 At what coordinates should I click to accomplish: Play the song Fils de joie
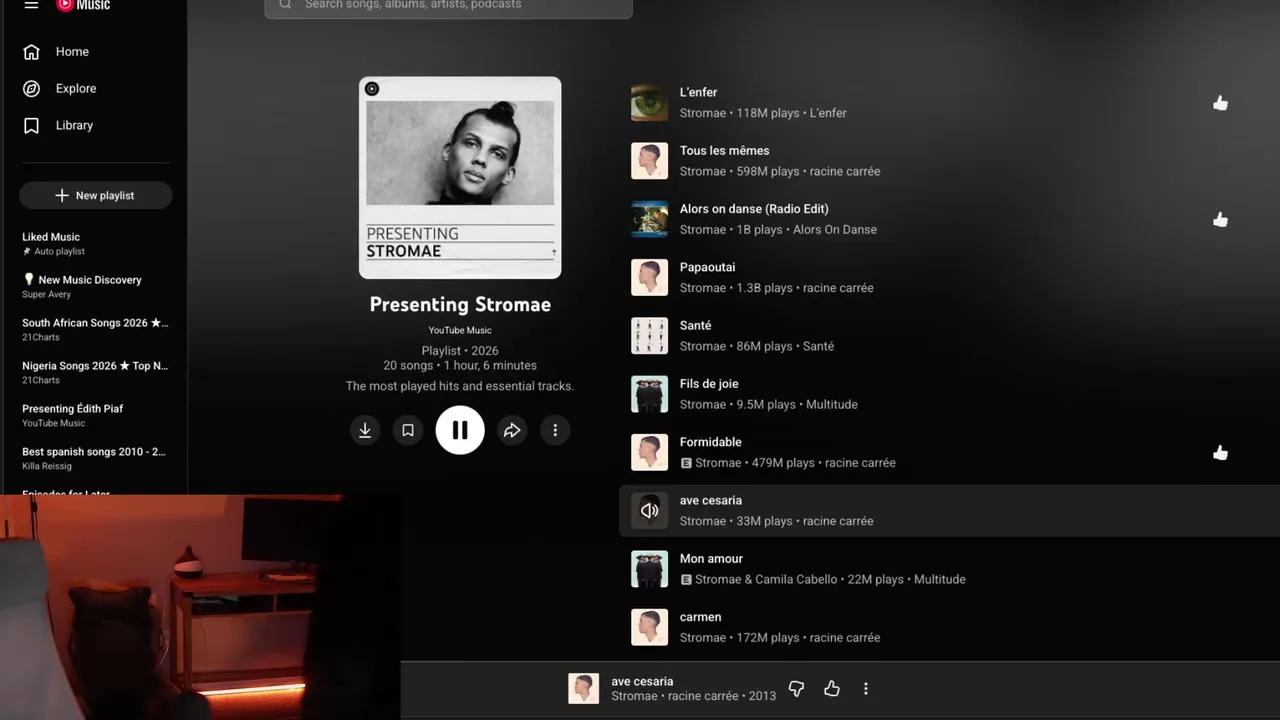click(709, 384)
